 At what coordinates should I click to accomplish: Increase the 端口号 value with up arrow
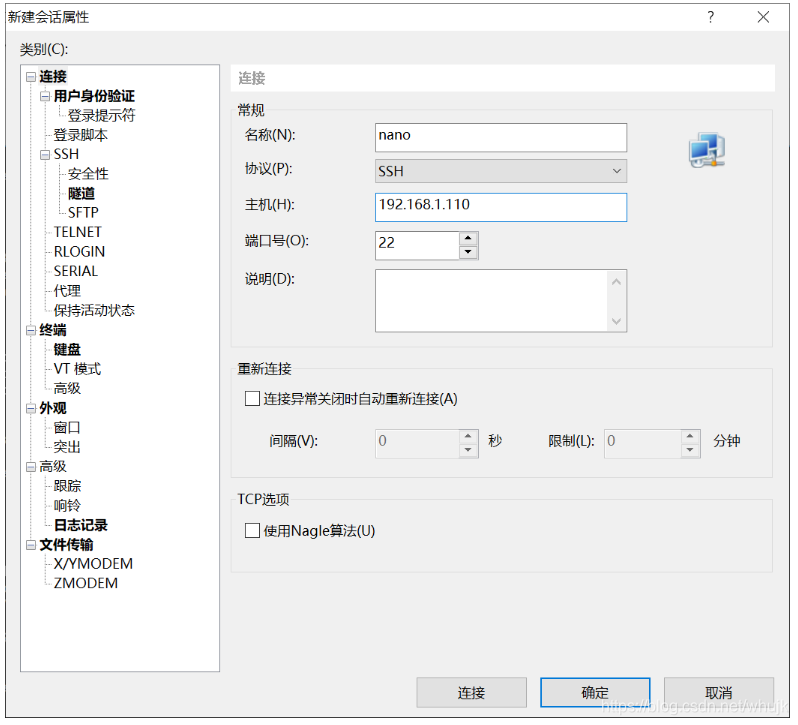(x=468, y=238)
